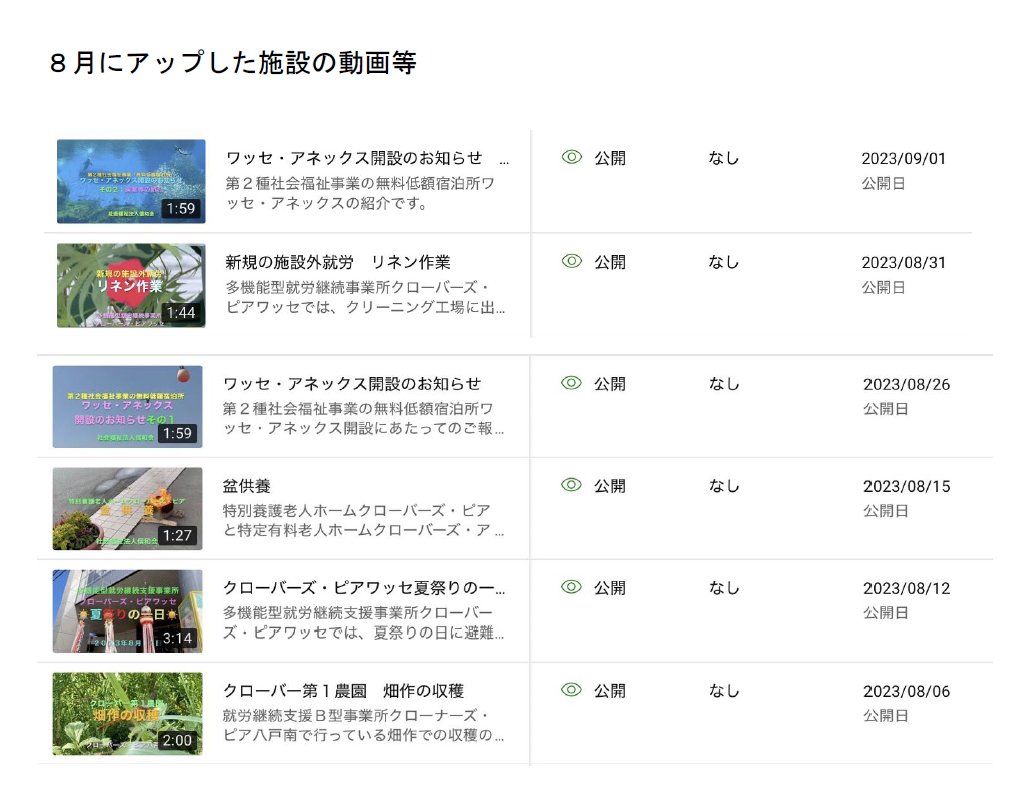The image size is (1027, 800).
Task: Click the date 2023/09/01
Action: [904, 159]
